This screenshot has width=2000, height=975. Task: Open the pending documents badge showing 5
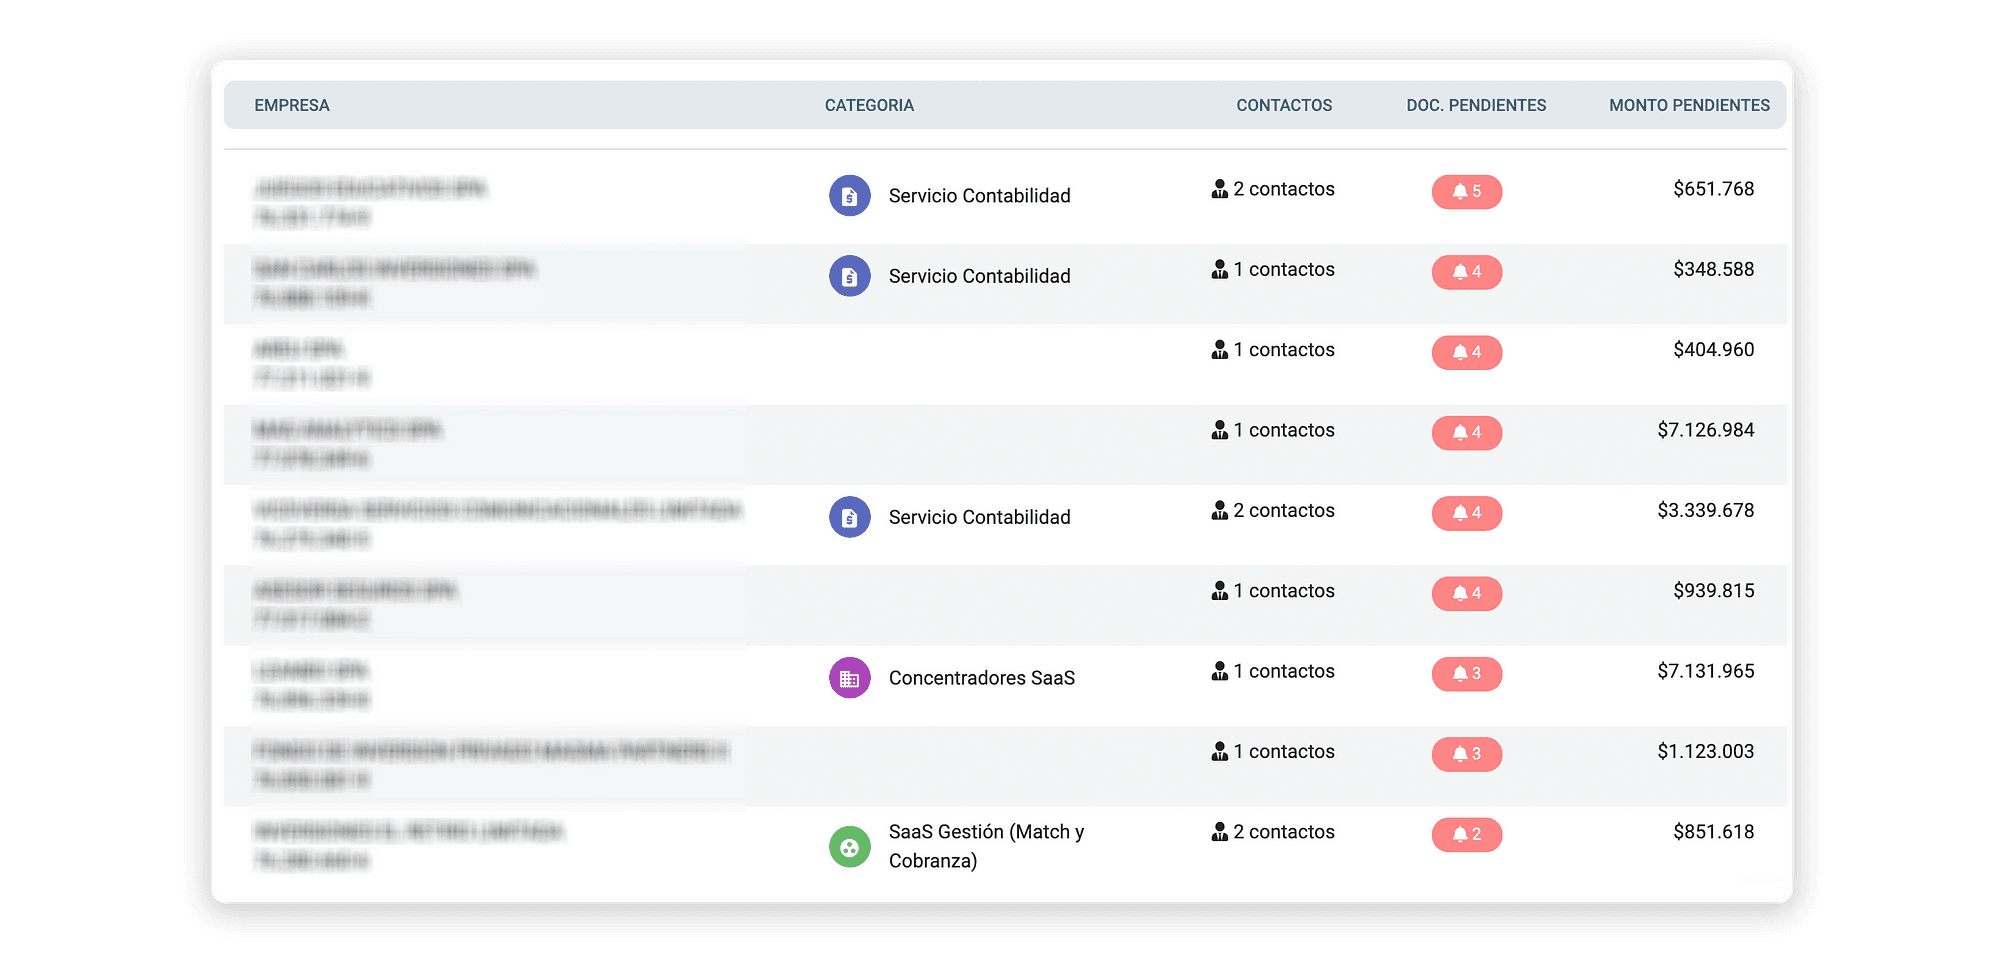1467,192
